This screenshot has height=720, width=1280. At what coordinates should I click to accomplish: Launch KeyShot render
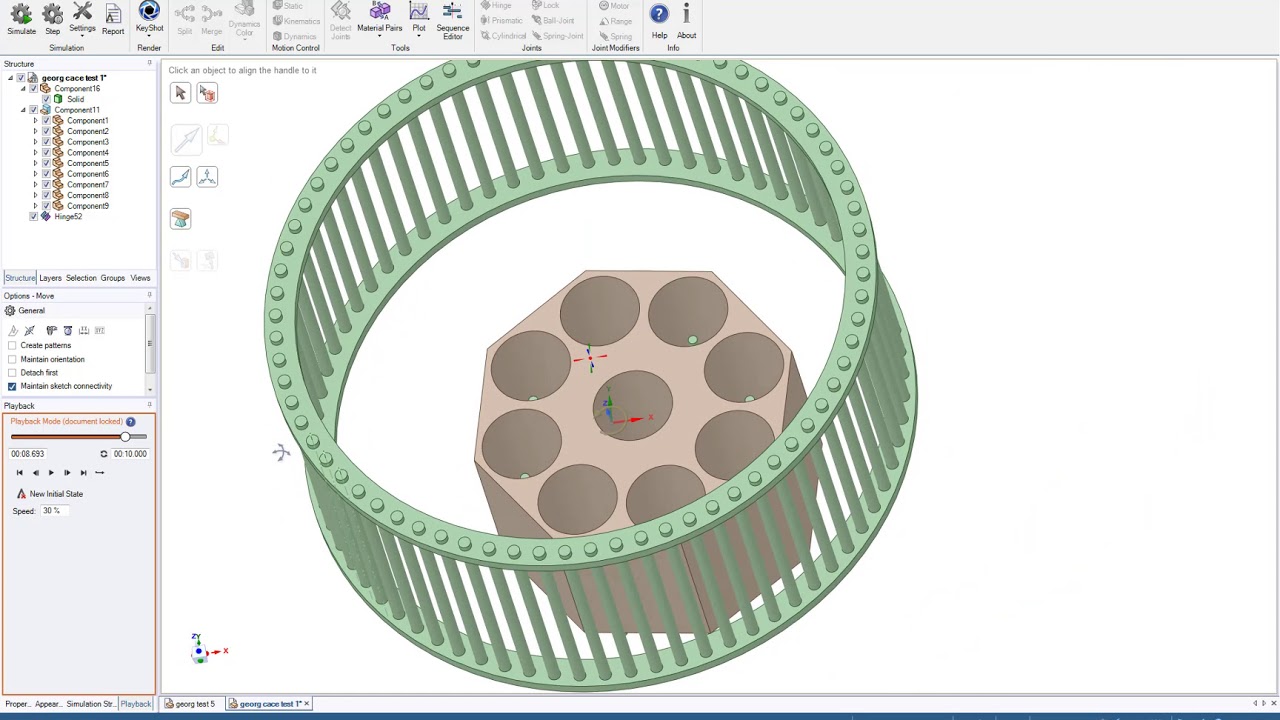[149, 18]
